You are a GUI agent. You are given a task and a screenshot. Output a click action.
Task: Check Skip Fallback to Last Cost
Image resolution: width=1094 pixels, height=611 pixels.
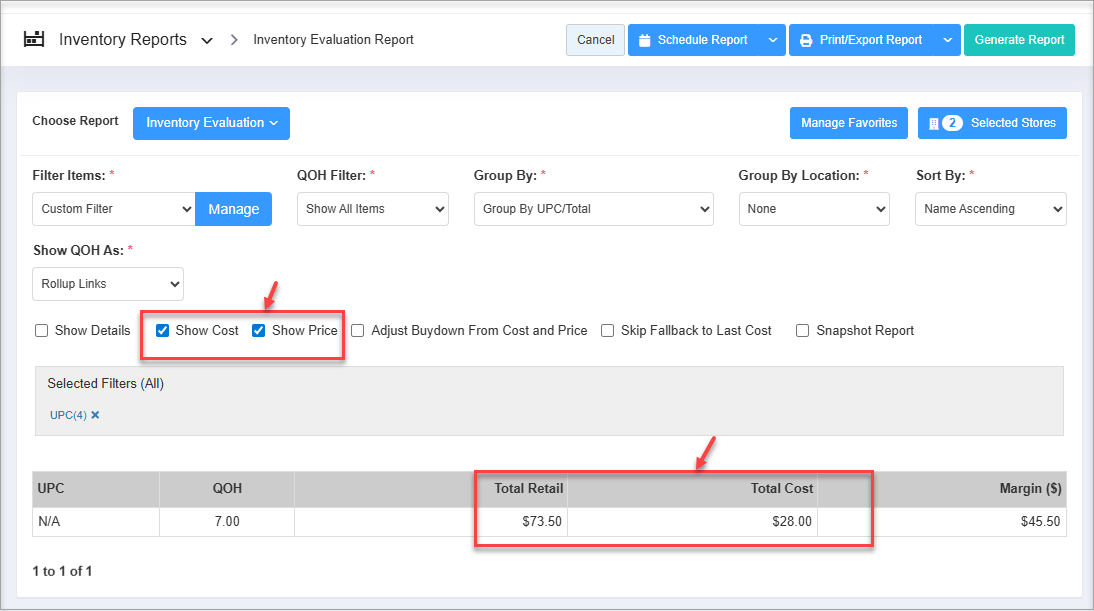(608, 331)
